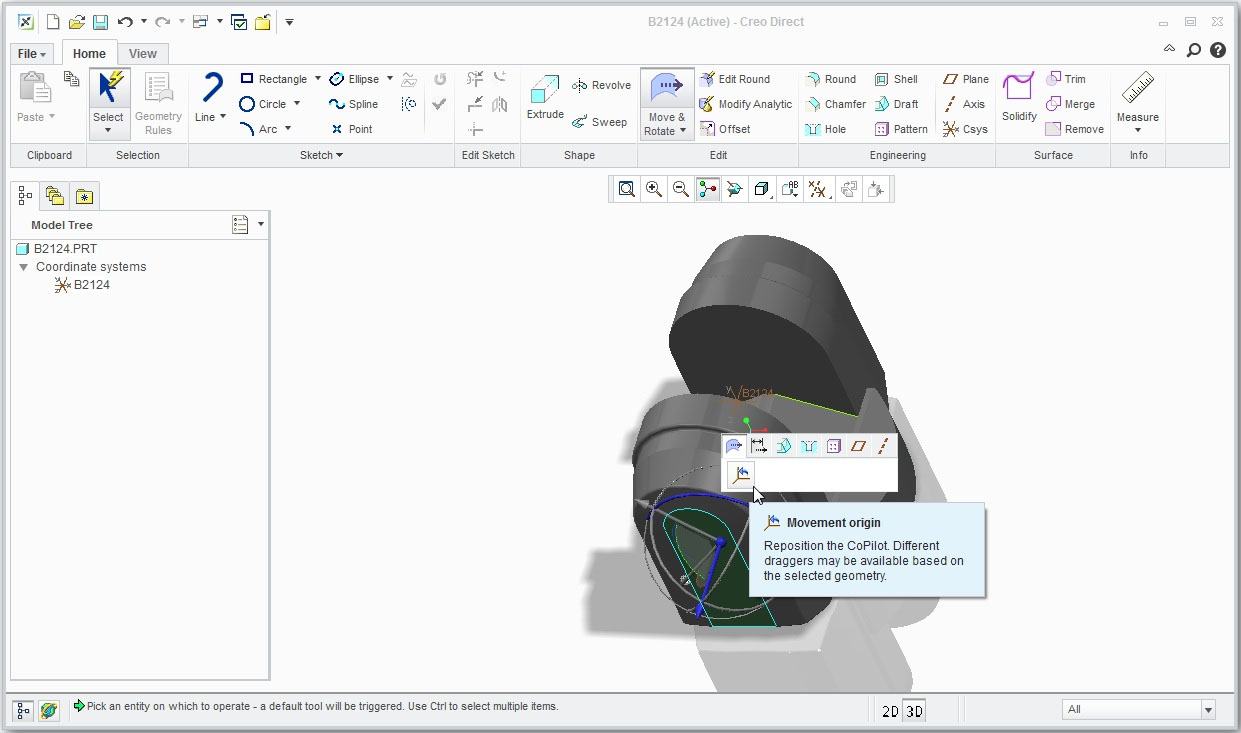The height and width of the screenshot is (733, 1241).
Task: Select the Trim surface tool
Action: (1066, 79)
